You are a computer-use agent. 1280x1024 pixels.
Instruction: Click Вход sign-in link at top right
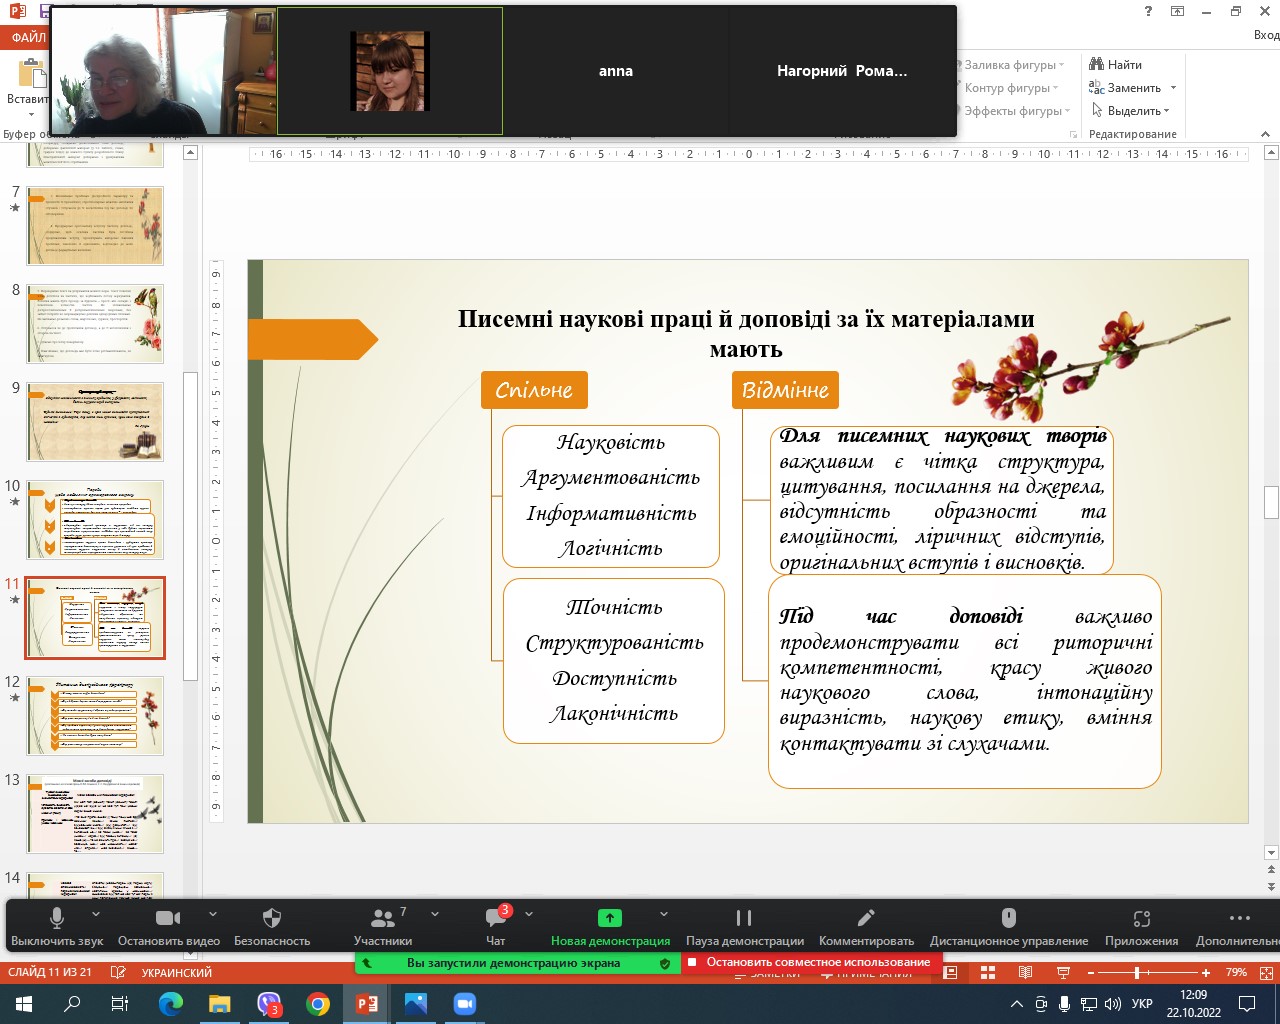tap(1265, 35)
